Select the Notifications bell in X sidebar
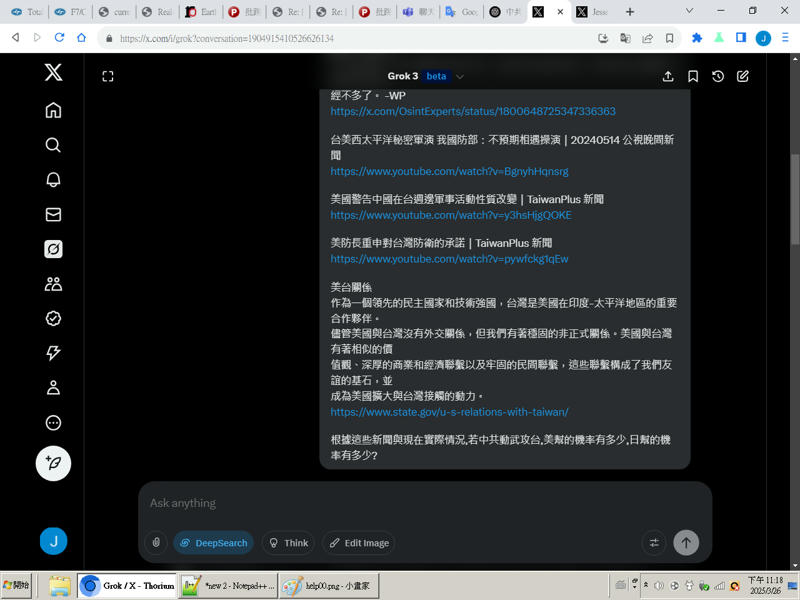 pyautogui.click(x=53, y=179)
